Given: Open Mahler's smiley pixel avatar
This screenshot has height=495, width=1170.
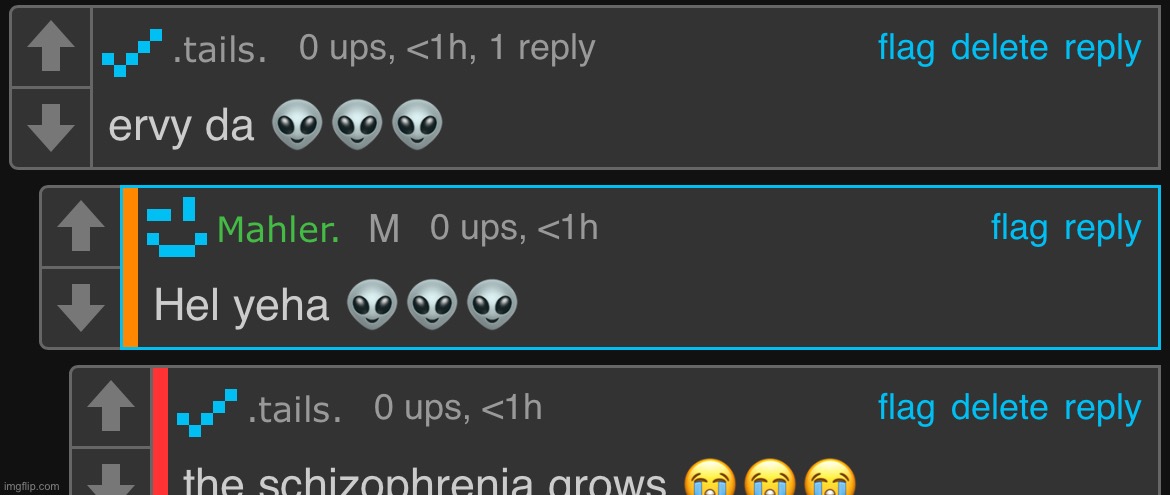Looking at the screenshot, I should click(x=177, y=222).
